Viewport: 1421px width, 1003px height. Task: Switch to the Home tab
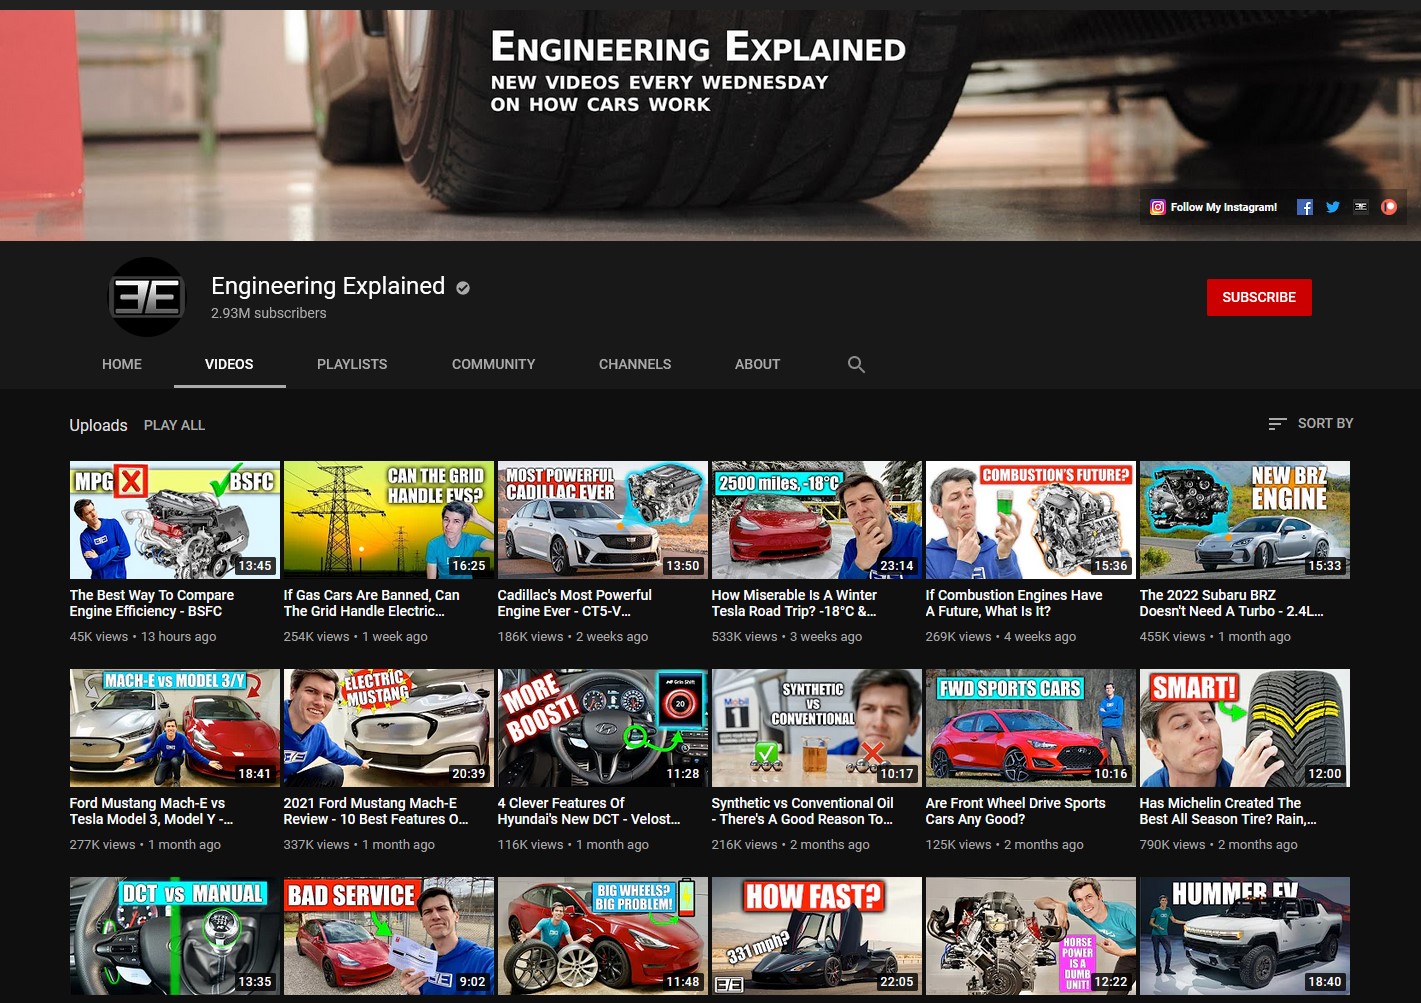click(x=122, y=364)
